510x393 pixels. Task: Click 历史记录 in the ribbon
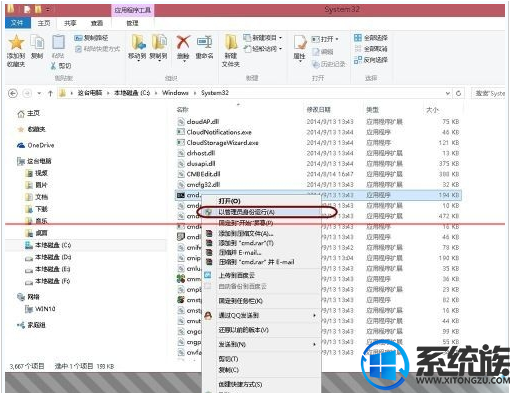pyautogui.click(x=328, y=64)
